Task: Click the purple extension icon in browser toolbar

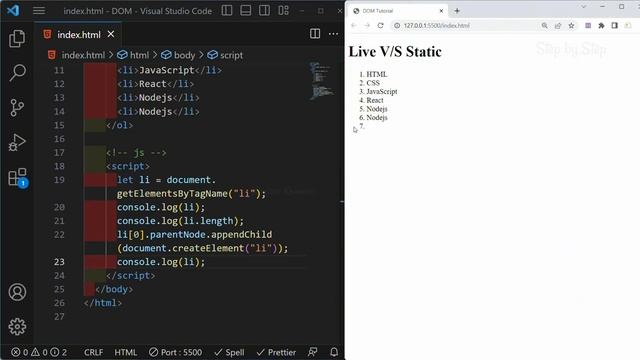Action: 588,25
